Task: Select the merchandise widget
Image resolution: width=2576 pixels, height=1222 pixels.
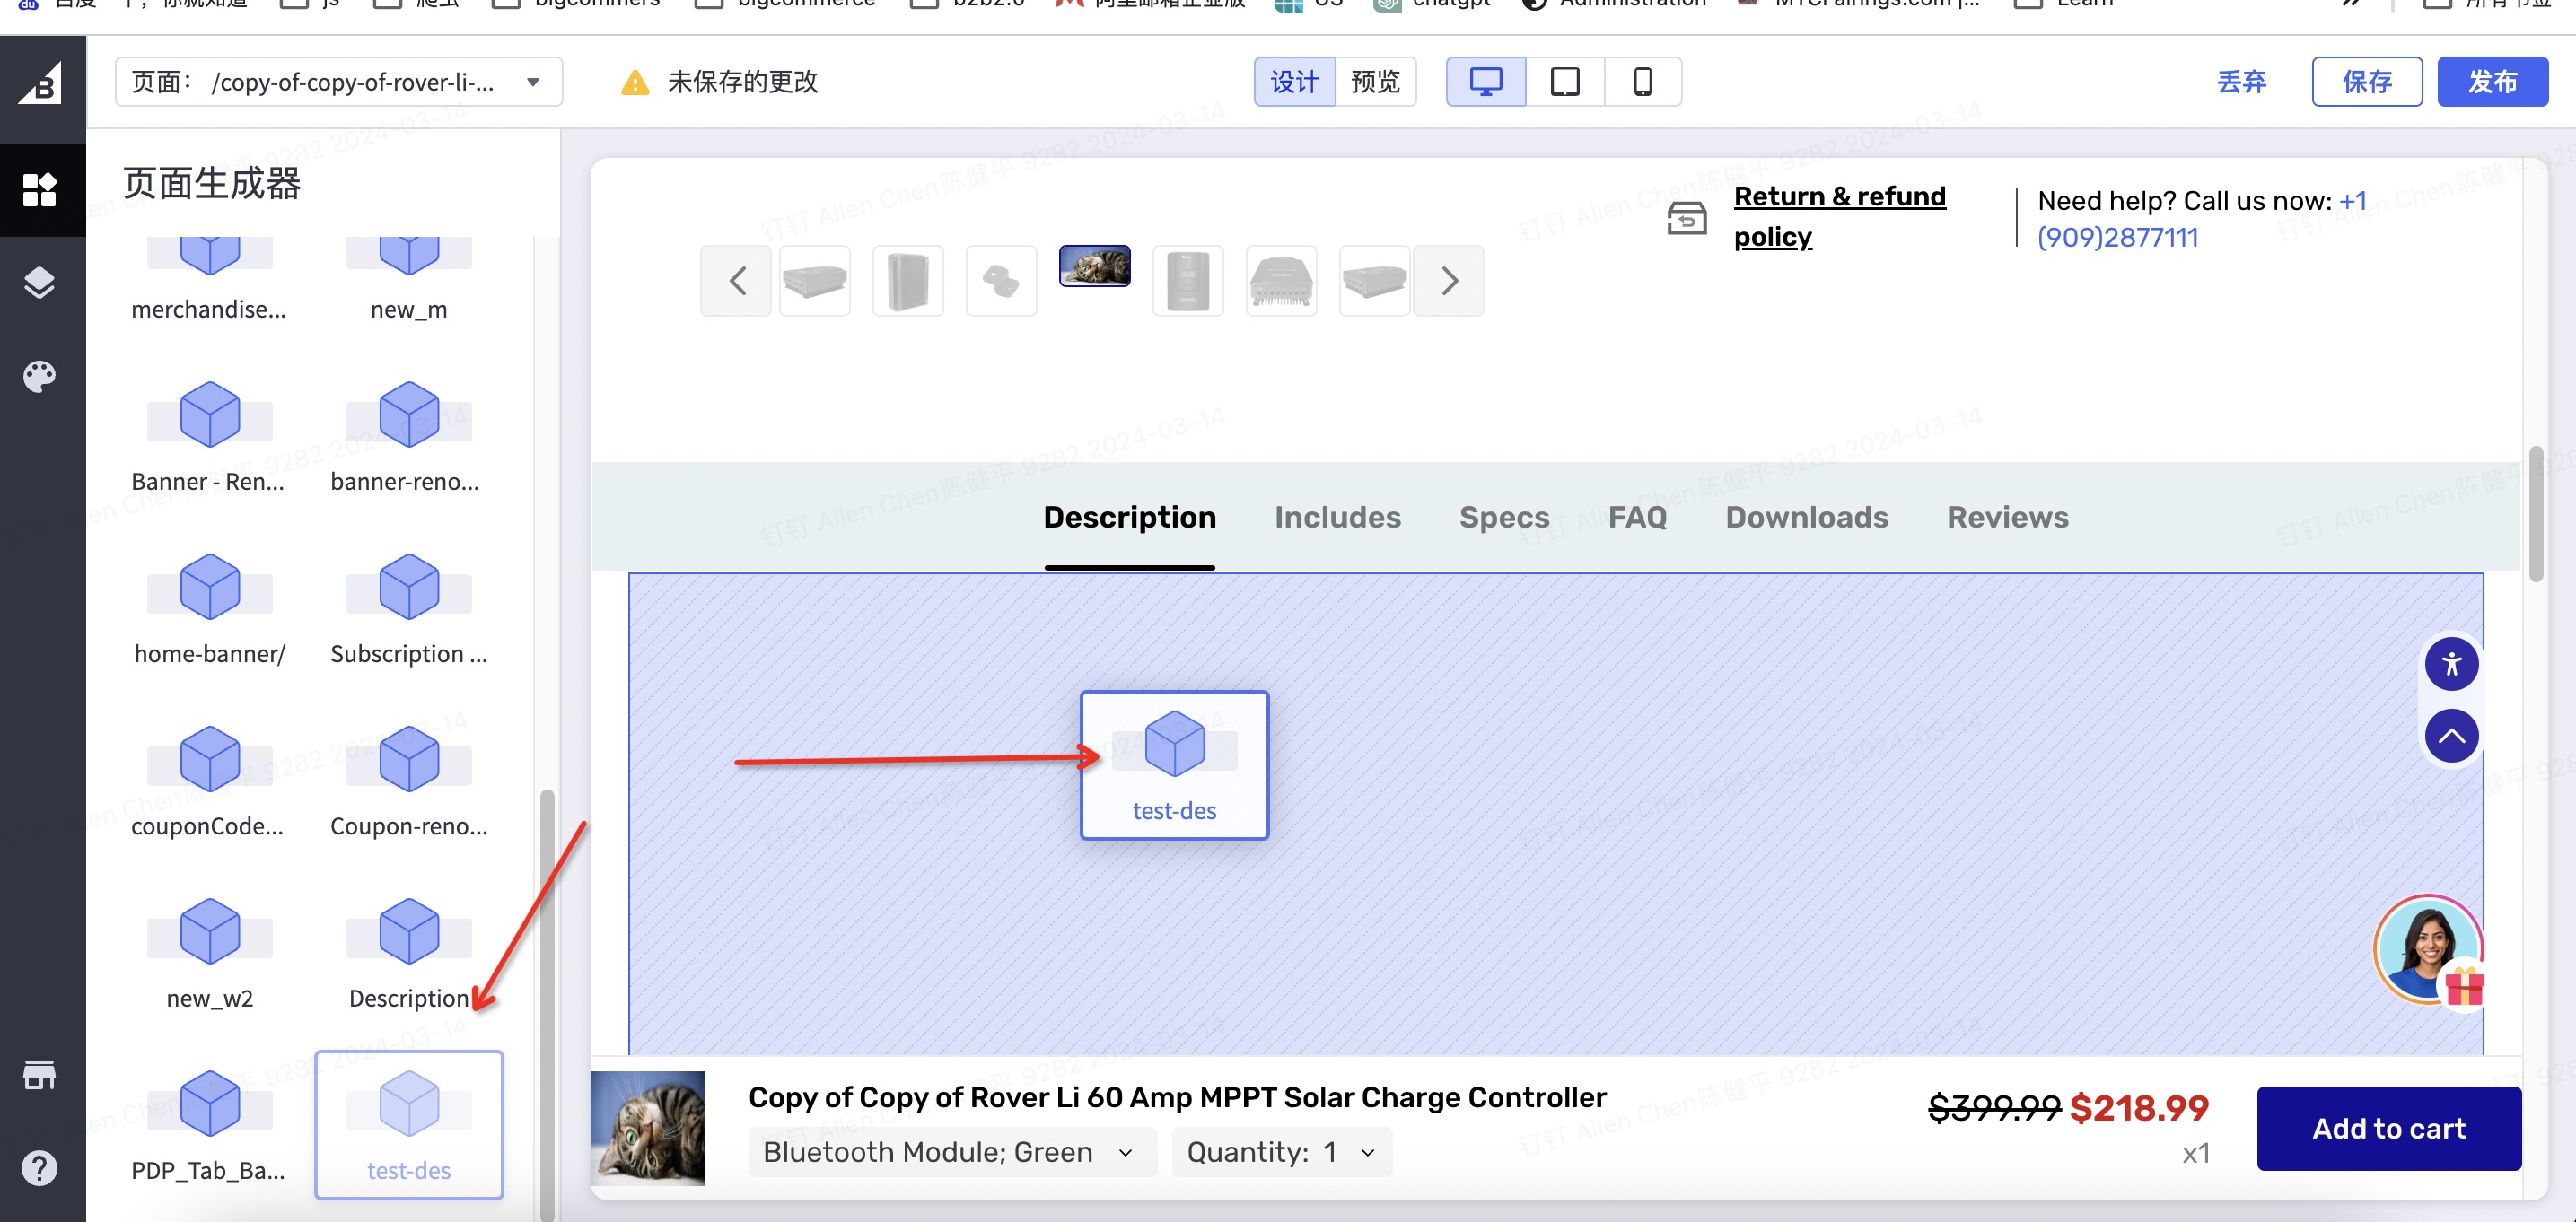Action: pos(209,280)
